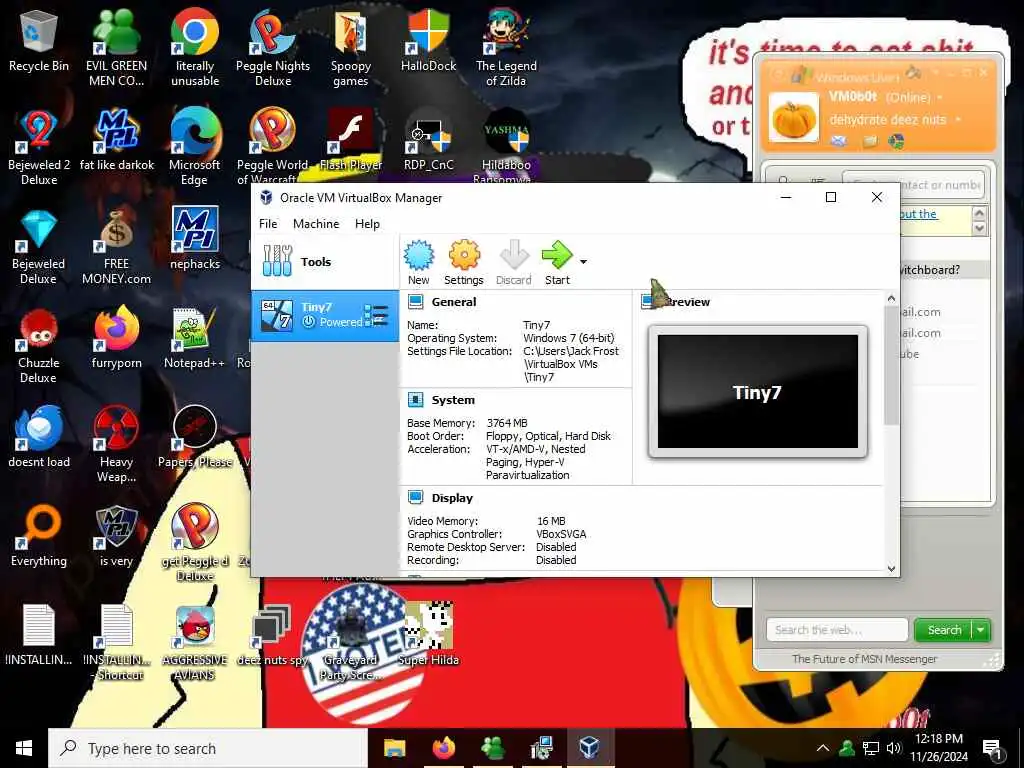This screenshot has height=768, width=1024.
Task: Select the nephacks desktop icon
Action: coord(195,239)
